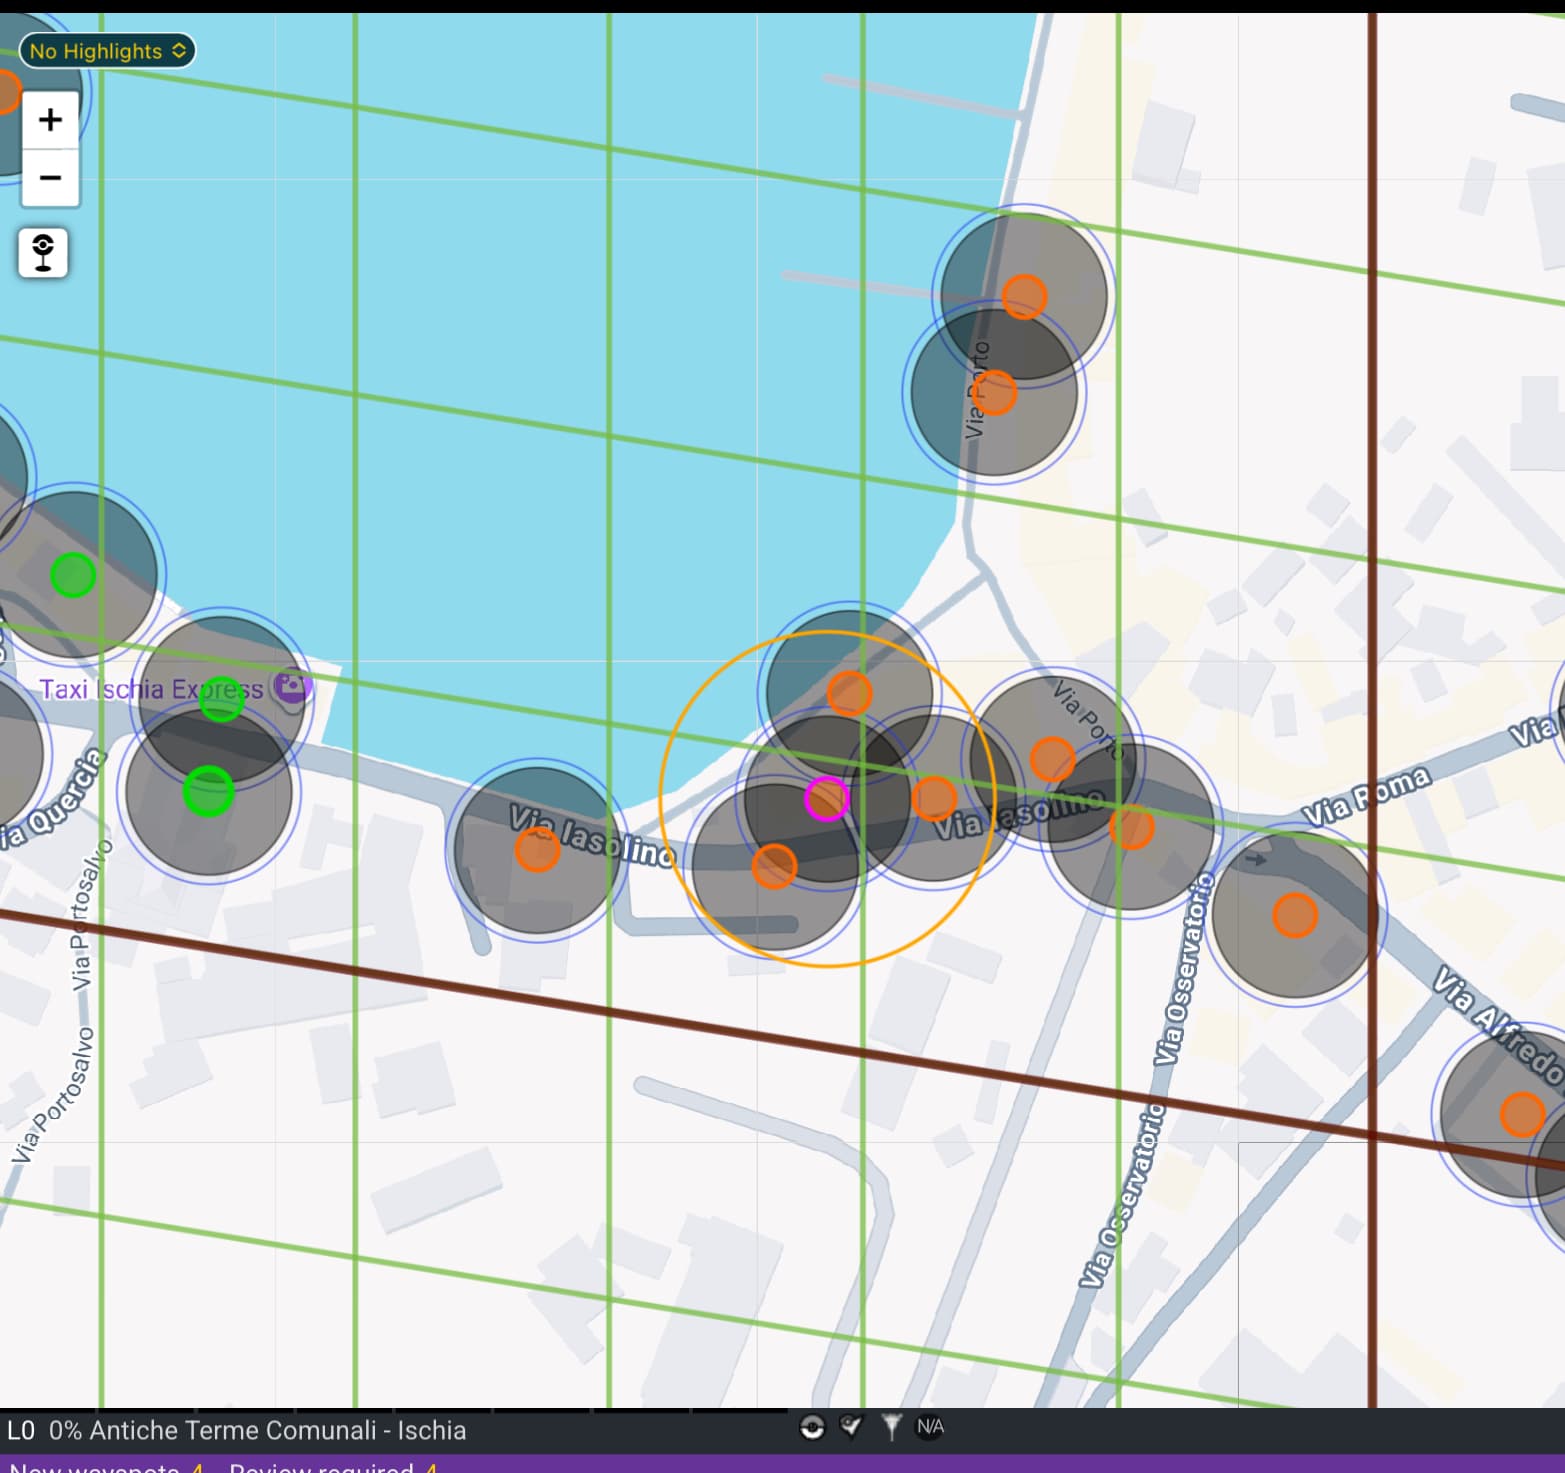Click the Taxi Ischia Express label
The height and width of the screenshot is (1473, 1565).
(152, 689)
